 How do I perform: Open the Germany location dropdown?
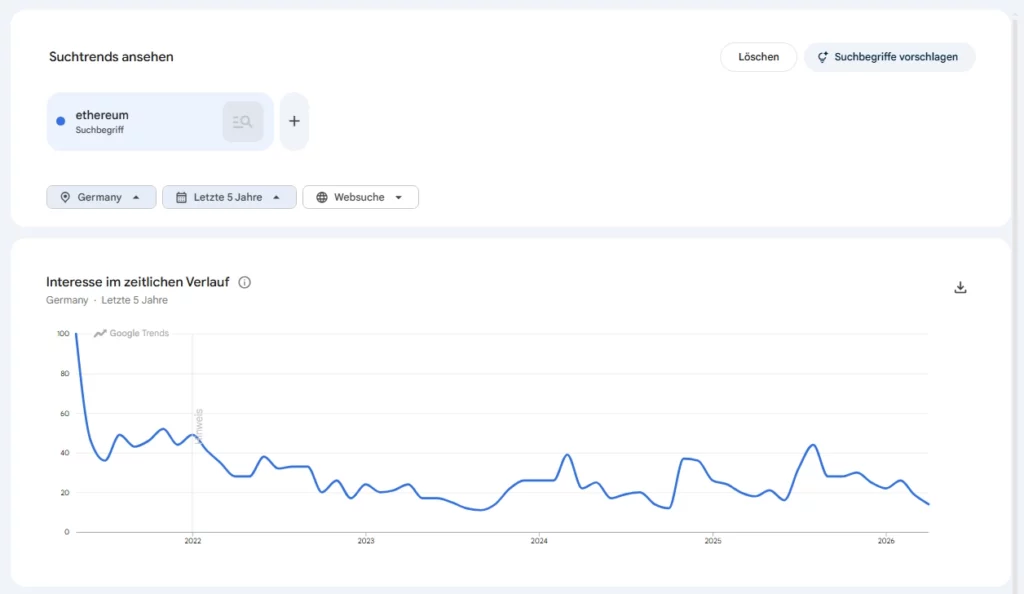tap(101, 197)
